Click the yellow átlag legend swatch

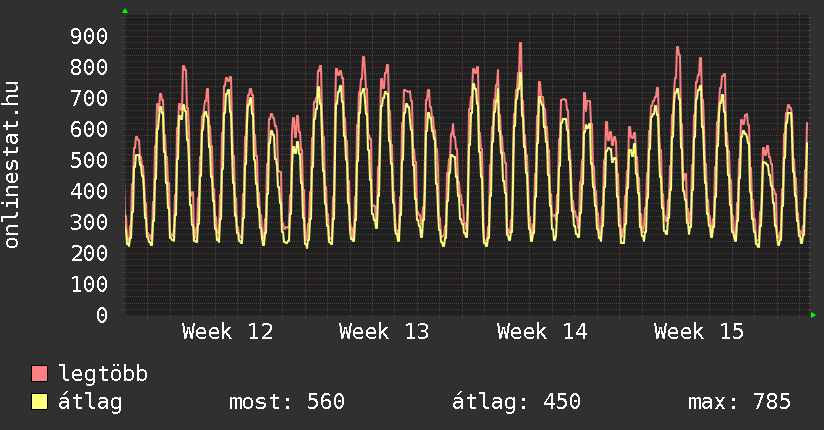point(40,402)
